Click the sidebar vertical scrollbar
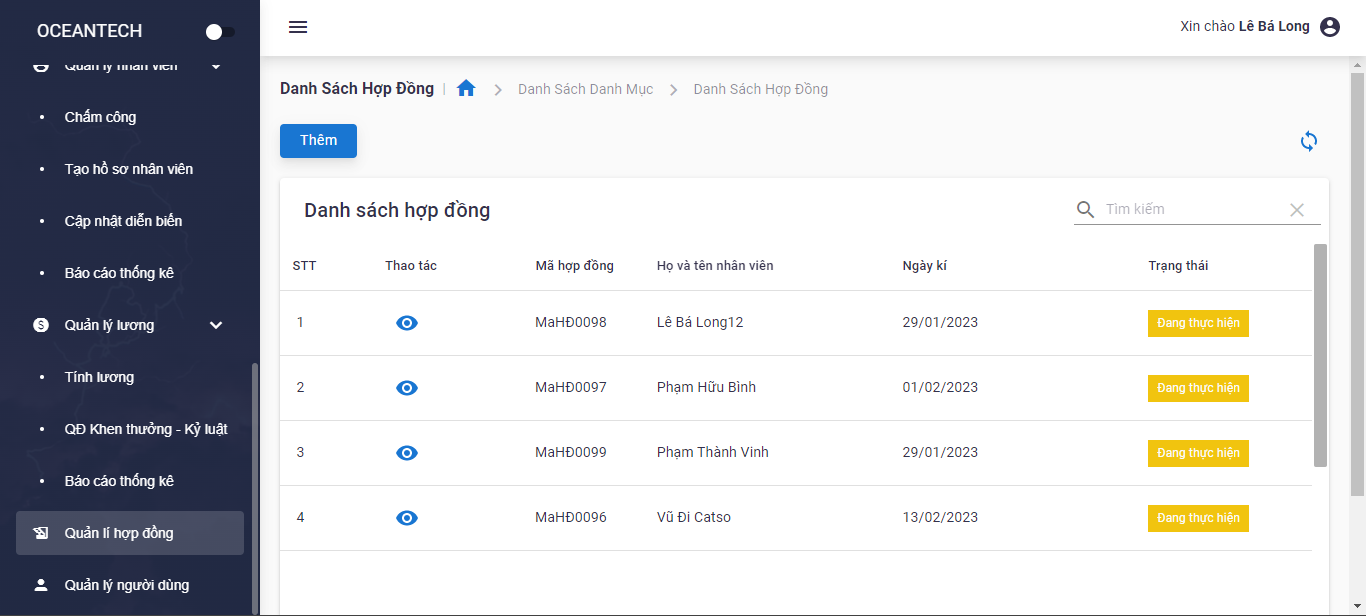This screenshot has height=616, width=1366. click(255, 487)
